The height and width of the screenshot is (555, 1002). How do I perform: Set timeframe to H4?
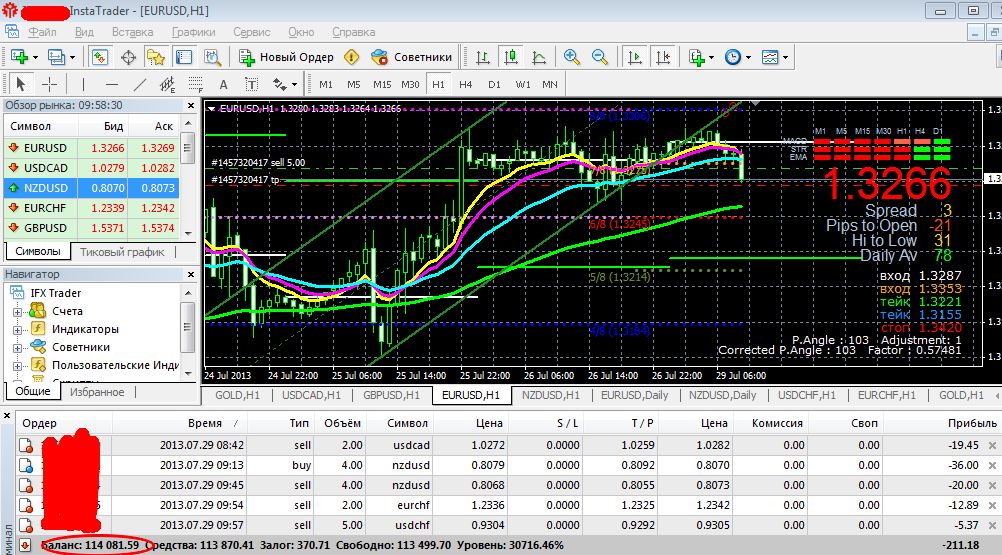[x=465, y=84]
